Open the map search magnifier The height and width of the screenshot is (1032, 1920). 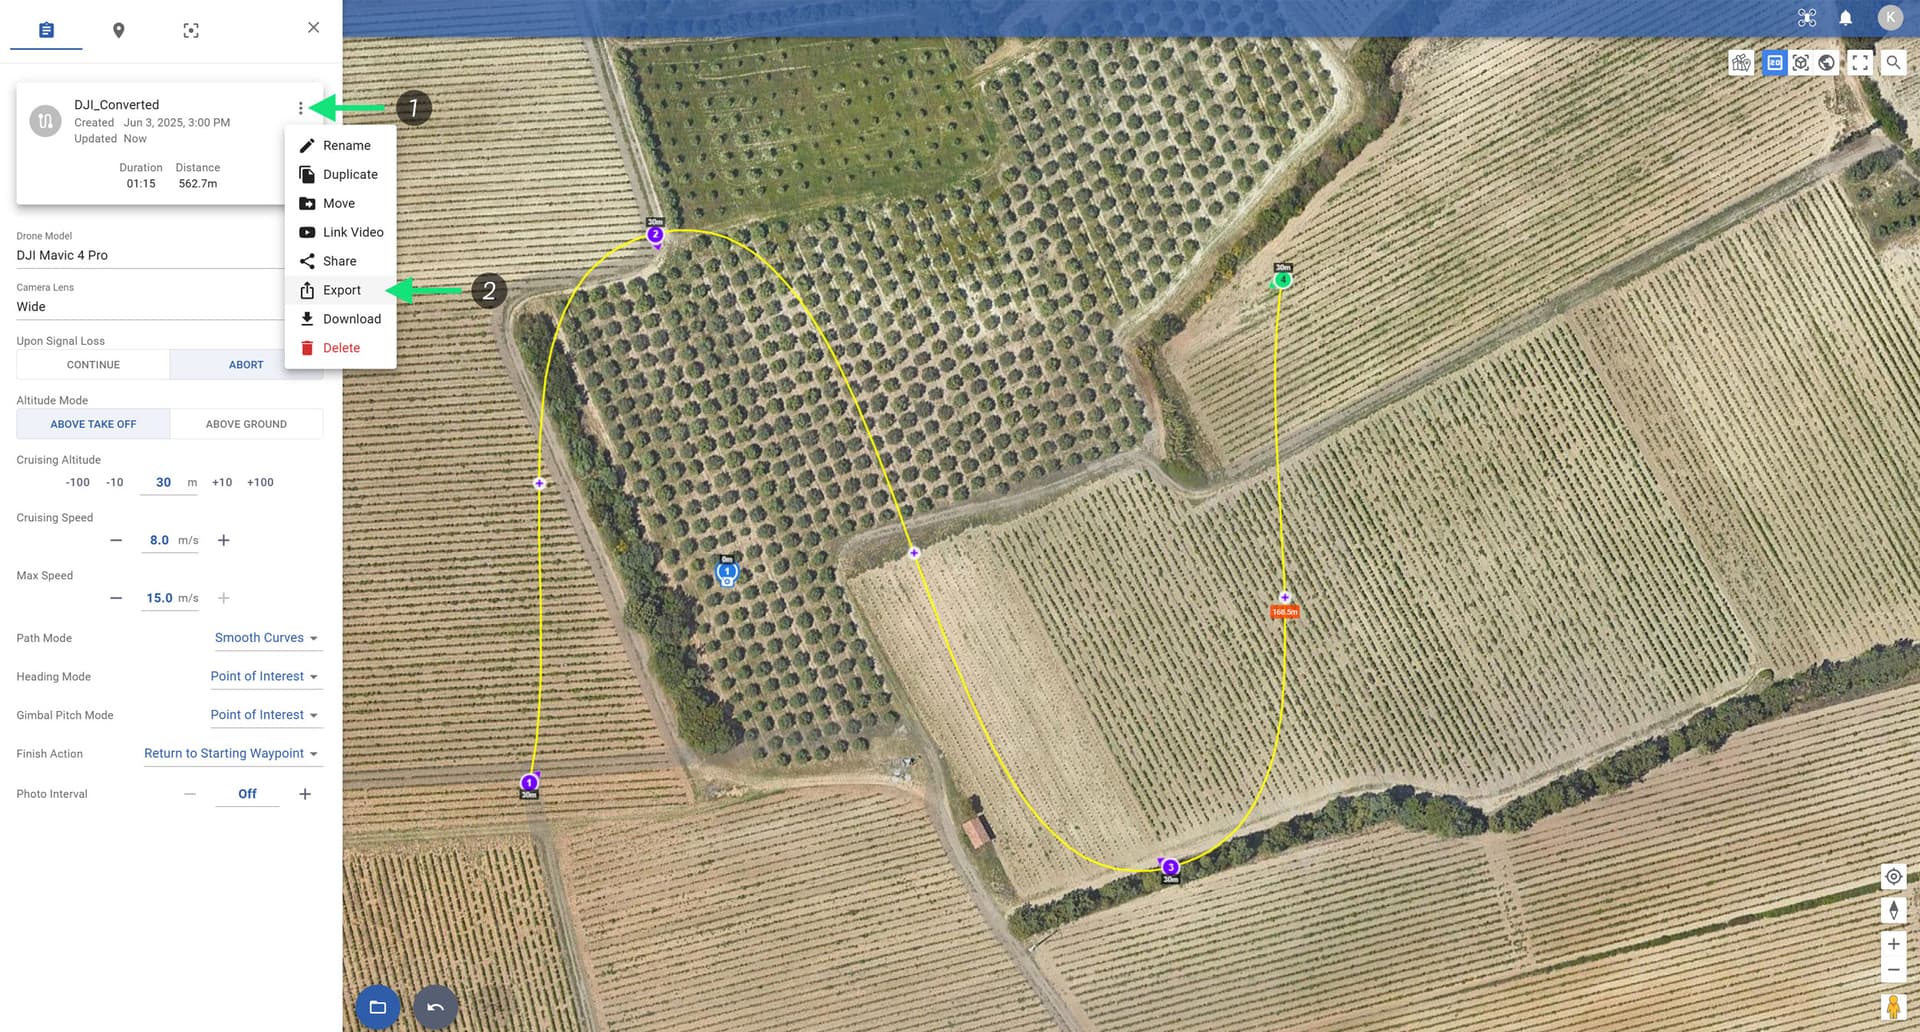pos(1893,63)
